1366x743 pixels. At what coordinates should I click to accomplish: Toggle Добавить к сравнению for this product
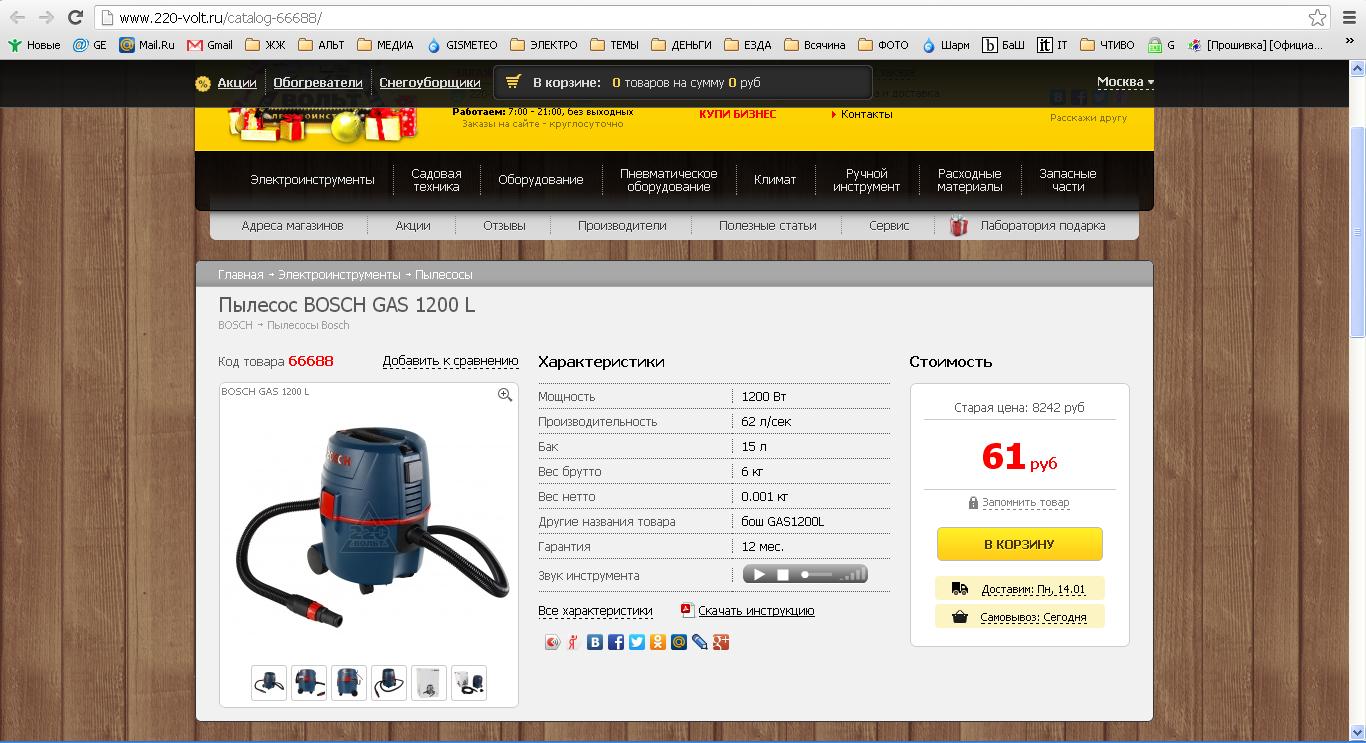[x=450, y=361]
